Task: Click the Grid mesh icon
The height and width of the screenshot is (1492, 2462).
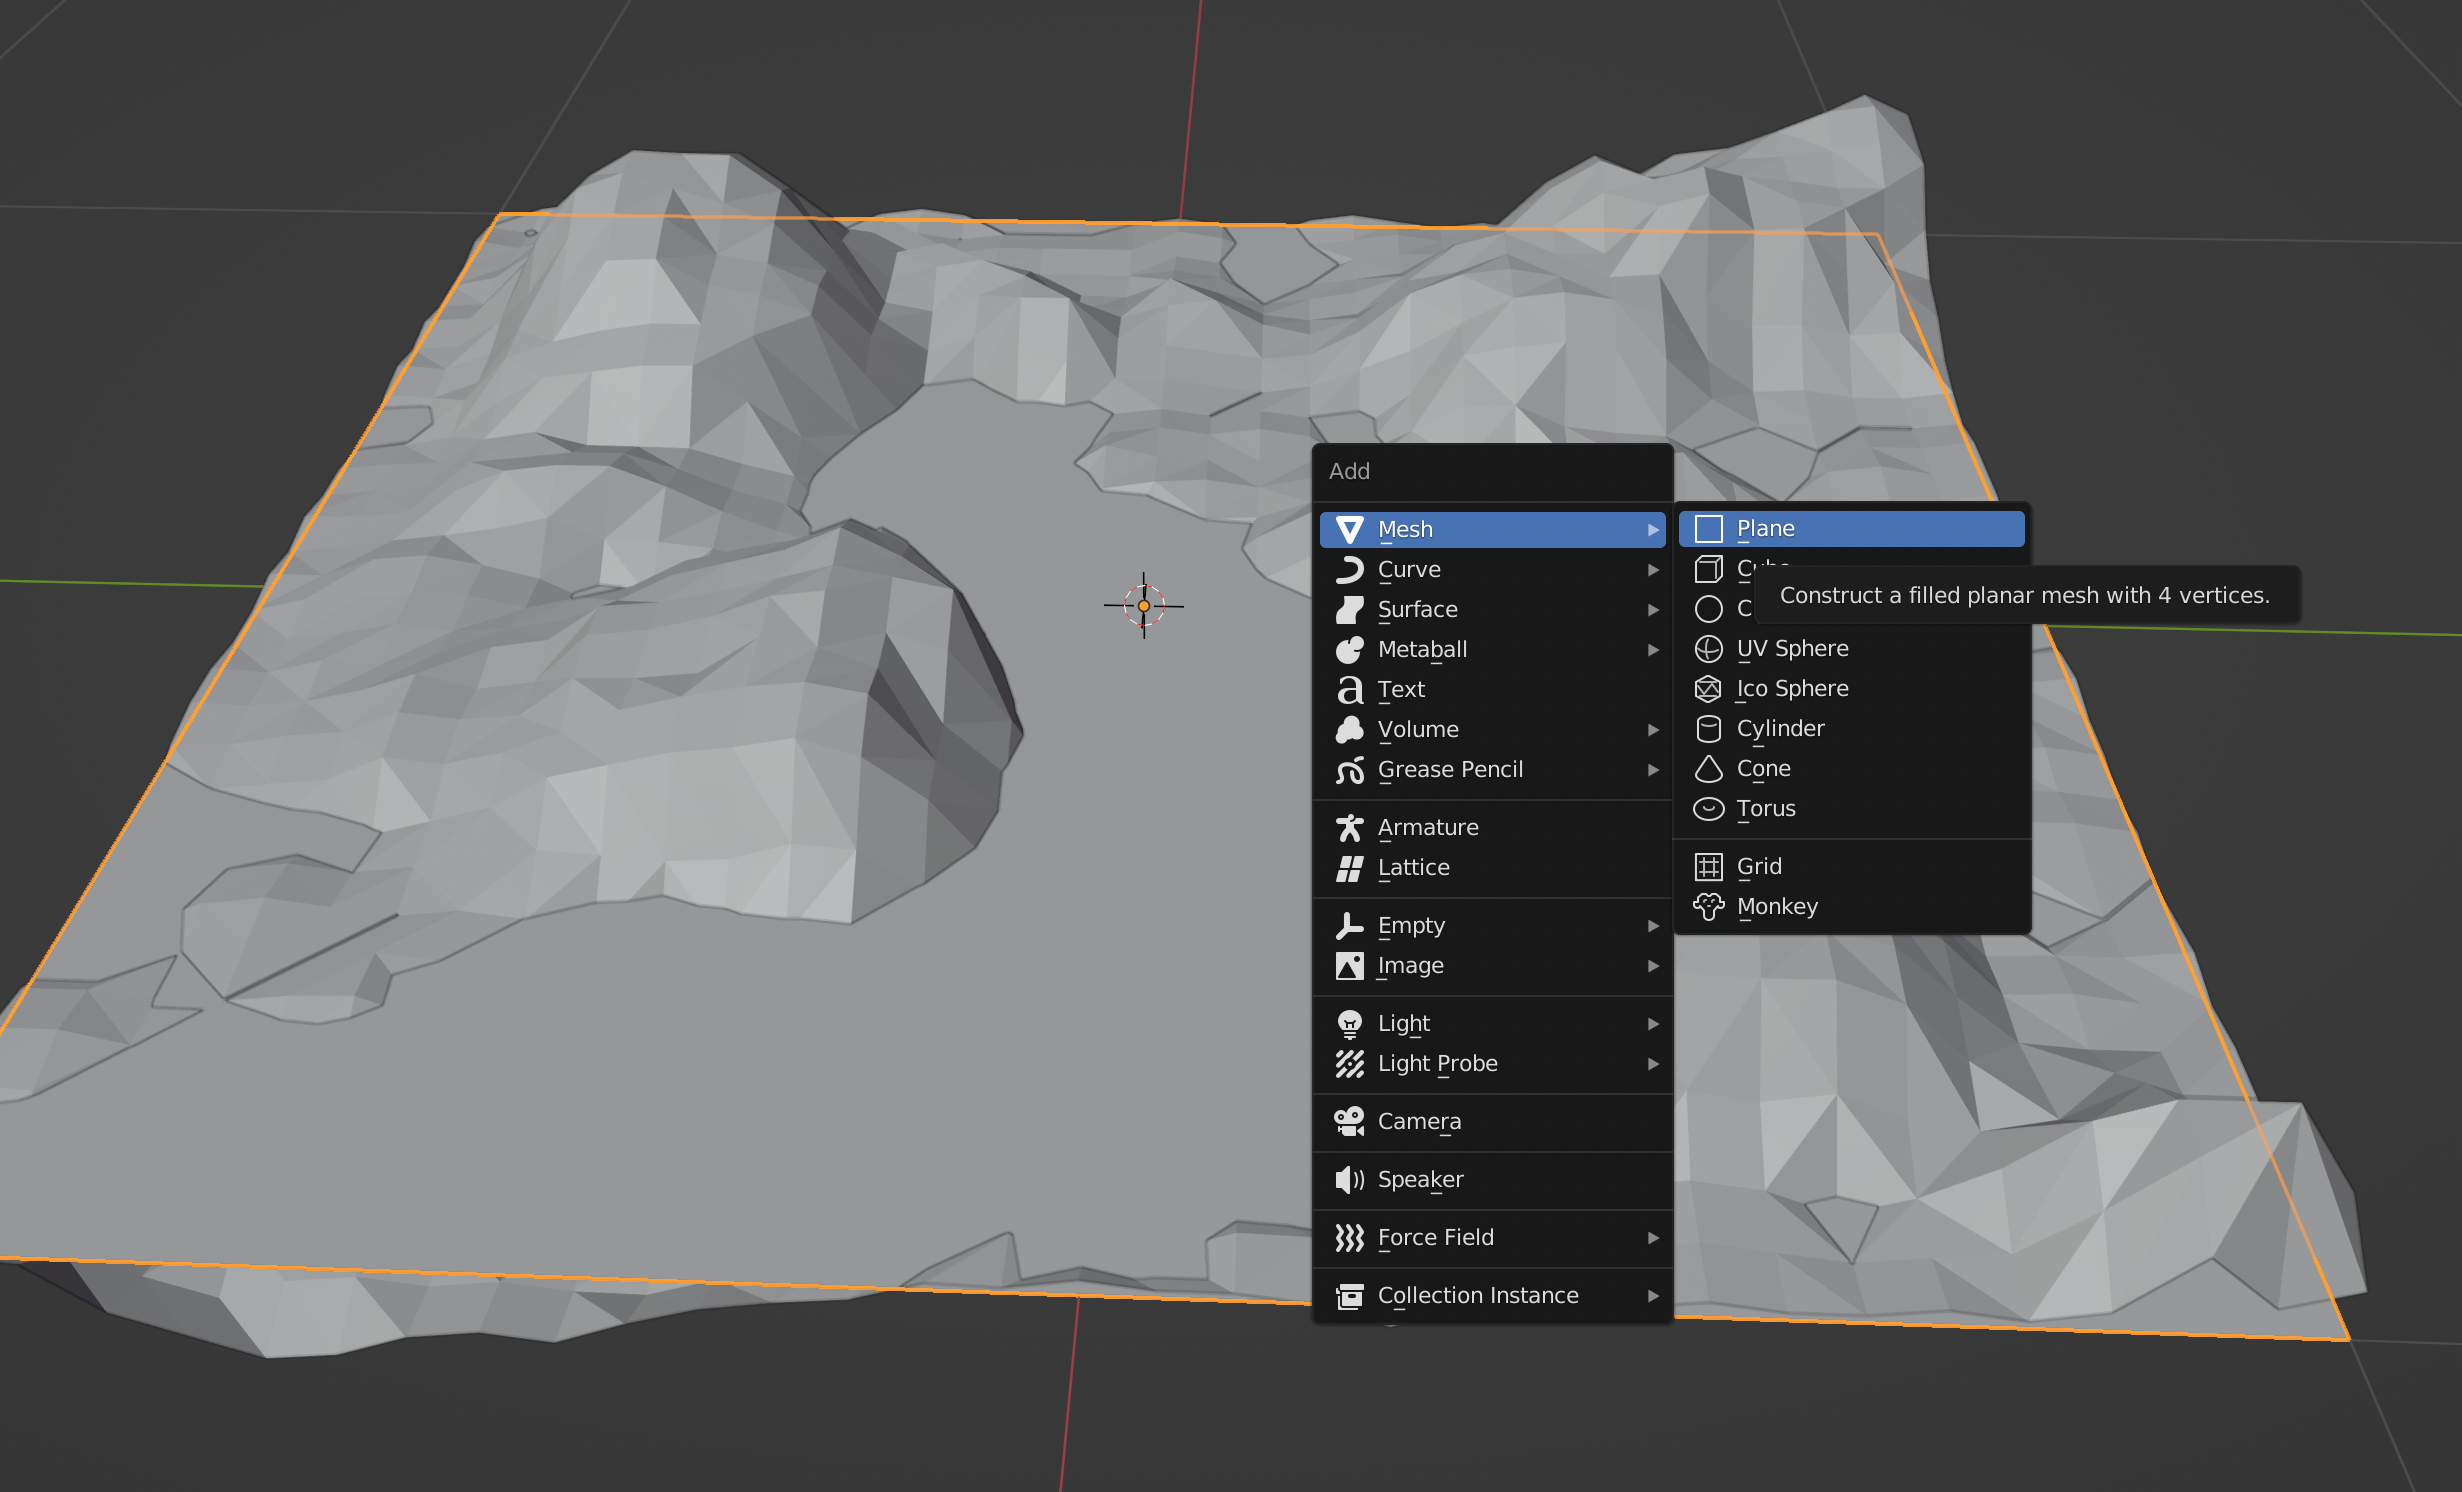Action: pos(1708,867)
